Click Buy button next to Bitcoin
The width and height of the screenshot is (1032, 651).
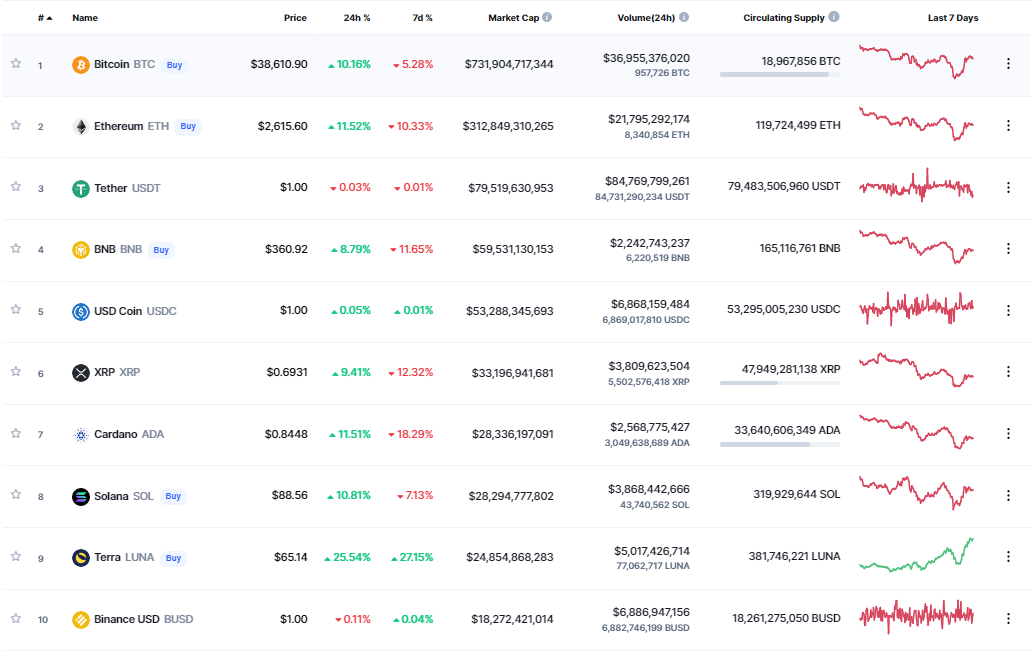174,65
